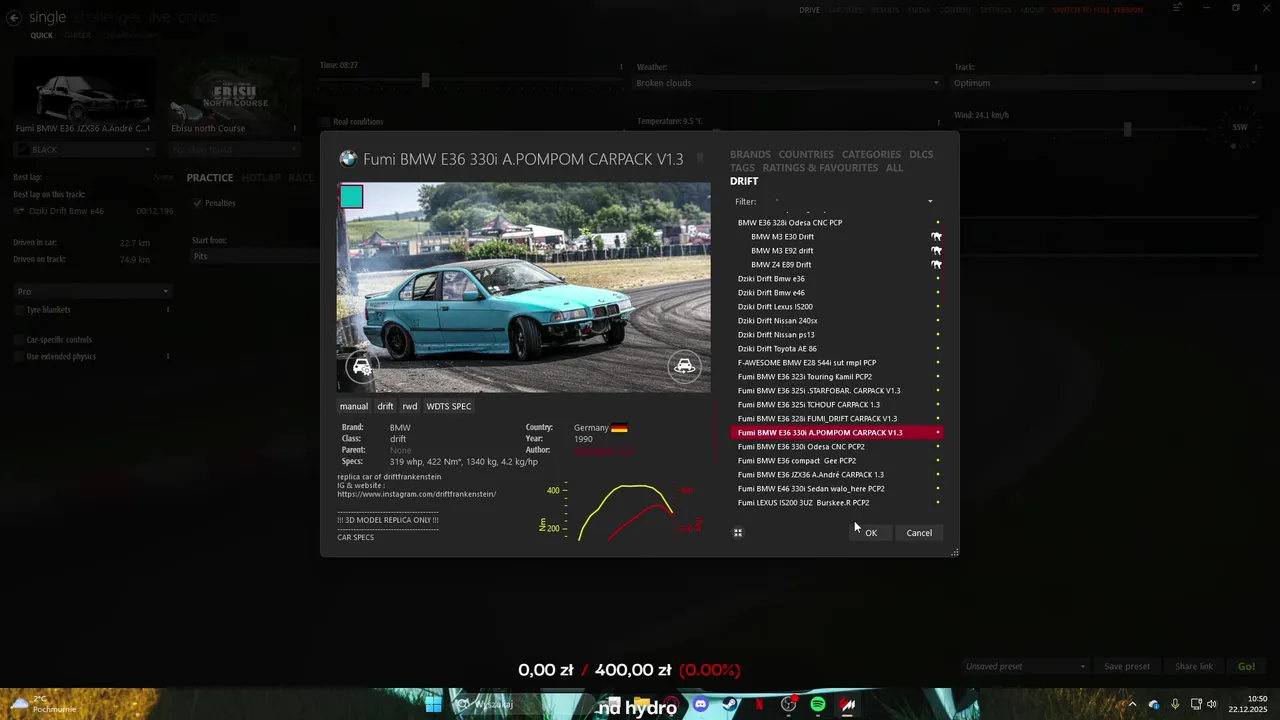The image size is (1280, 720).
Task: Open the Windows Start menu
Action: coord(433,705)
